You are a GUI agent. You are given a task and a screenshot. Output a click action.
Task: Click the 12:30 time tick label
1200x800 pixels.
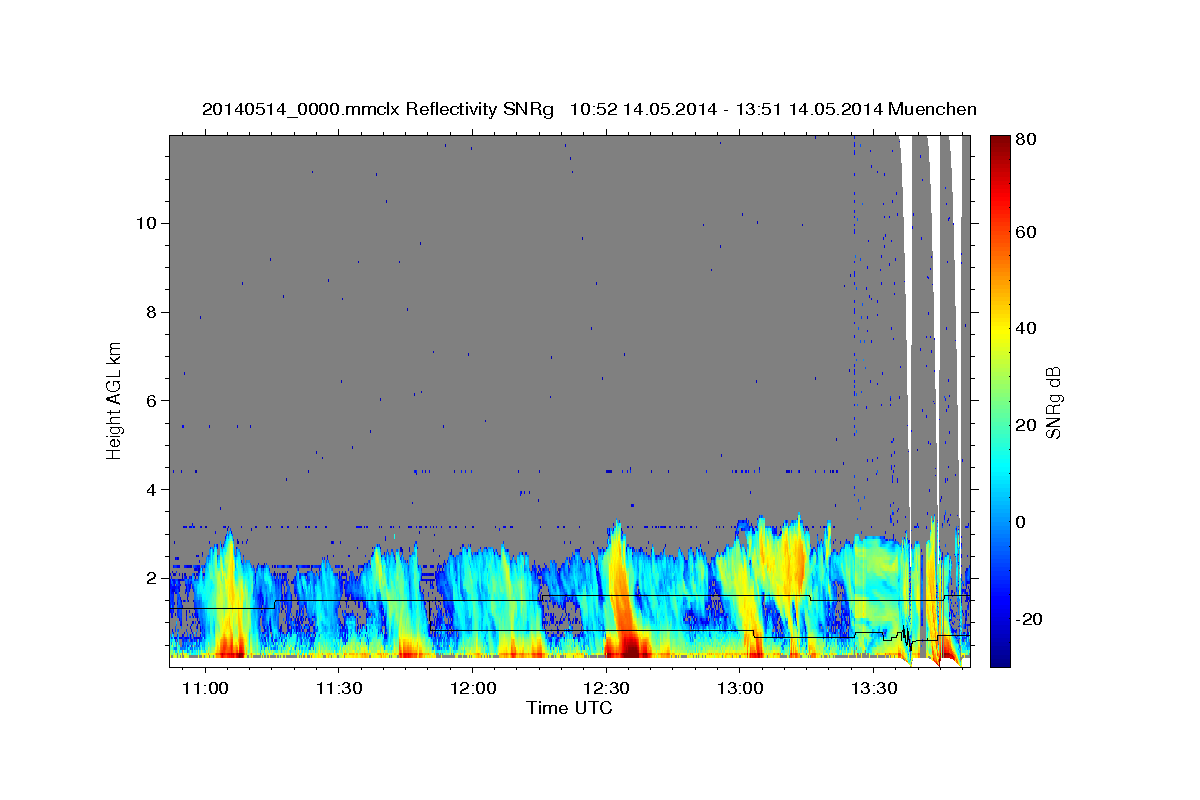[606, 689]
